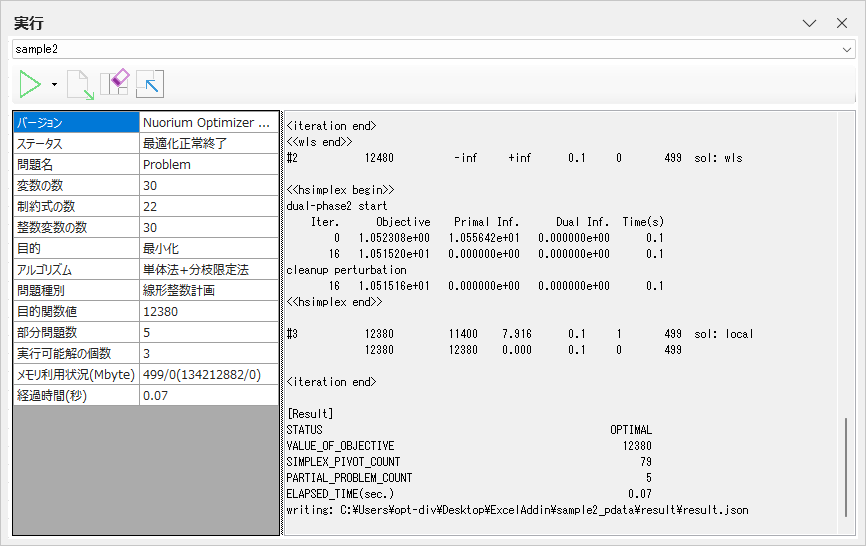Click the objective value 12380 in table
866x546 pixels.
click(209, 311)
